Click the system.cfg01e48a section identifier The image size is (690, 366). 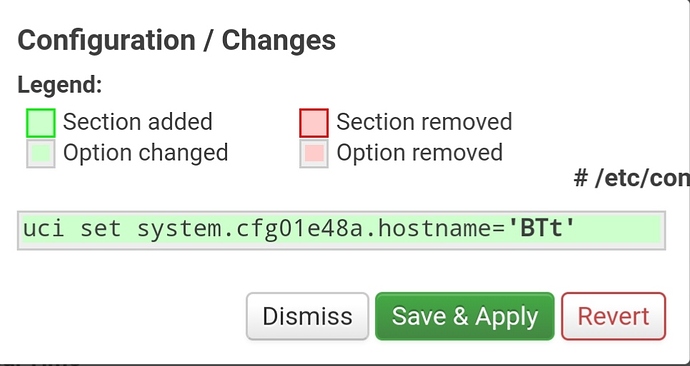coord(250,229)
